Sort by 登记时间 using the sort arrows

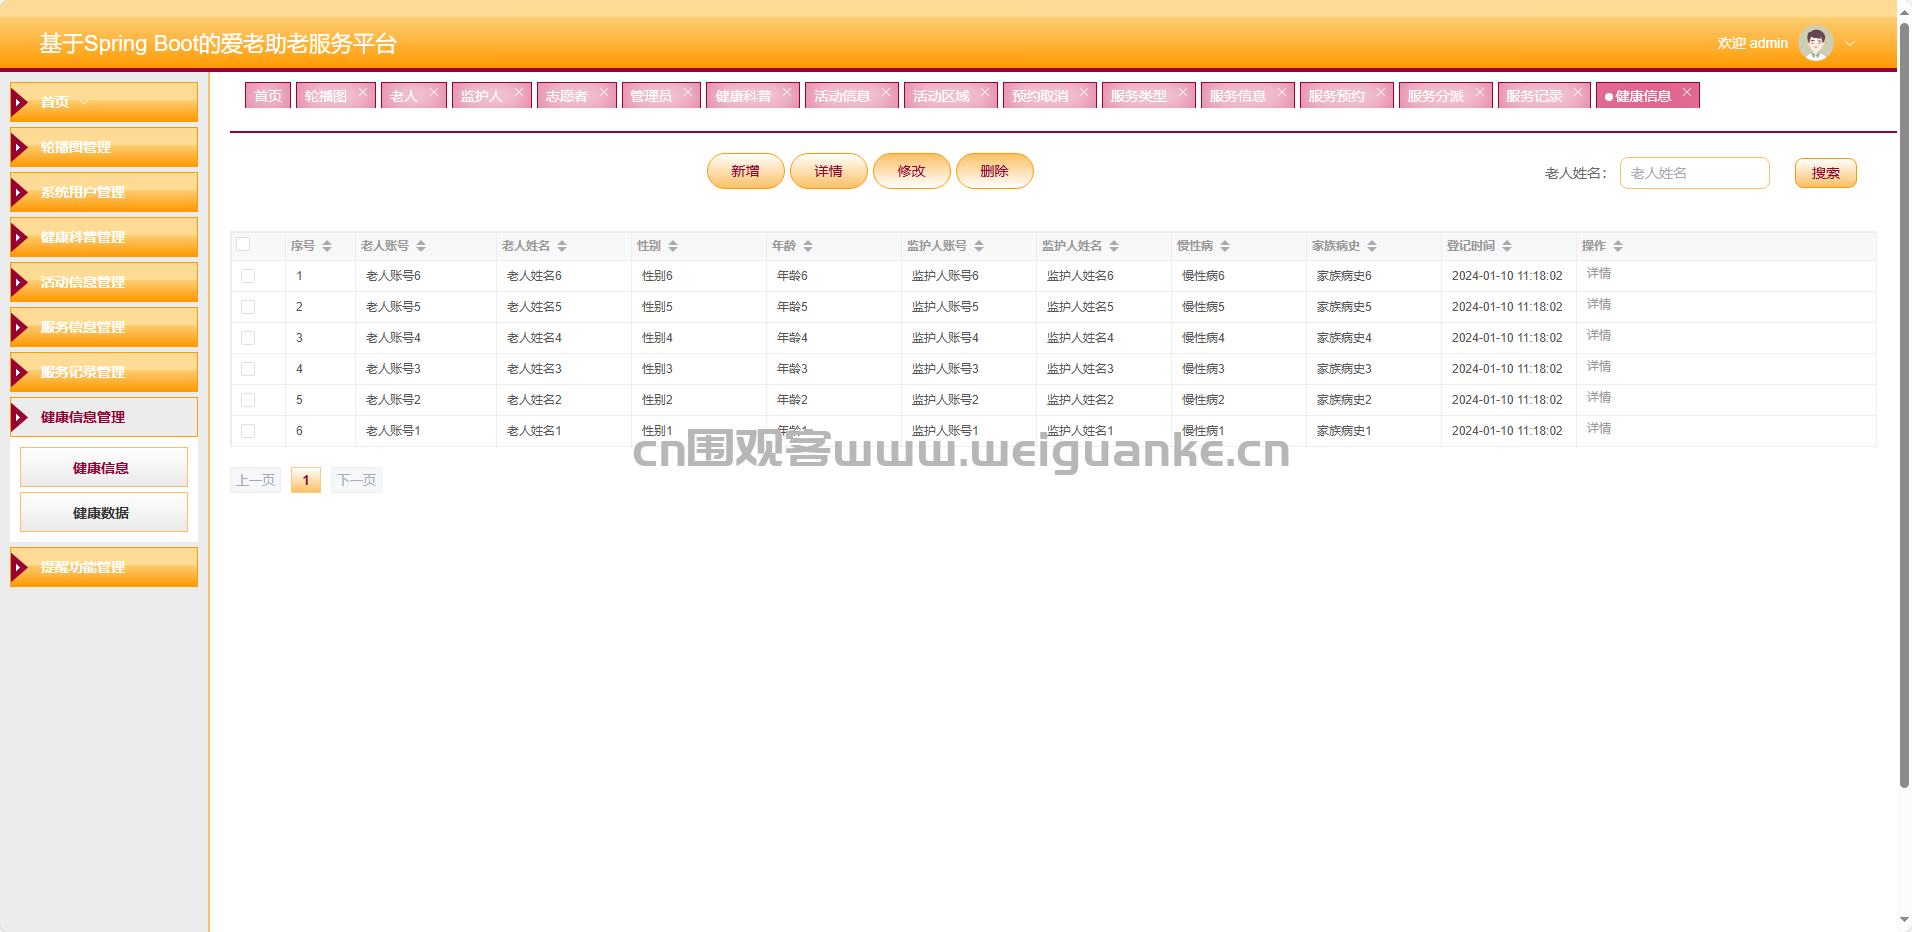point(1507,246)
